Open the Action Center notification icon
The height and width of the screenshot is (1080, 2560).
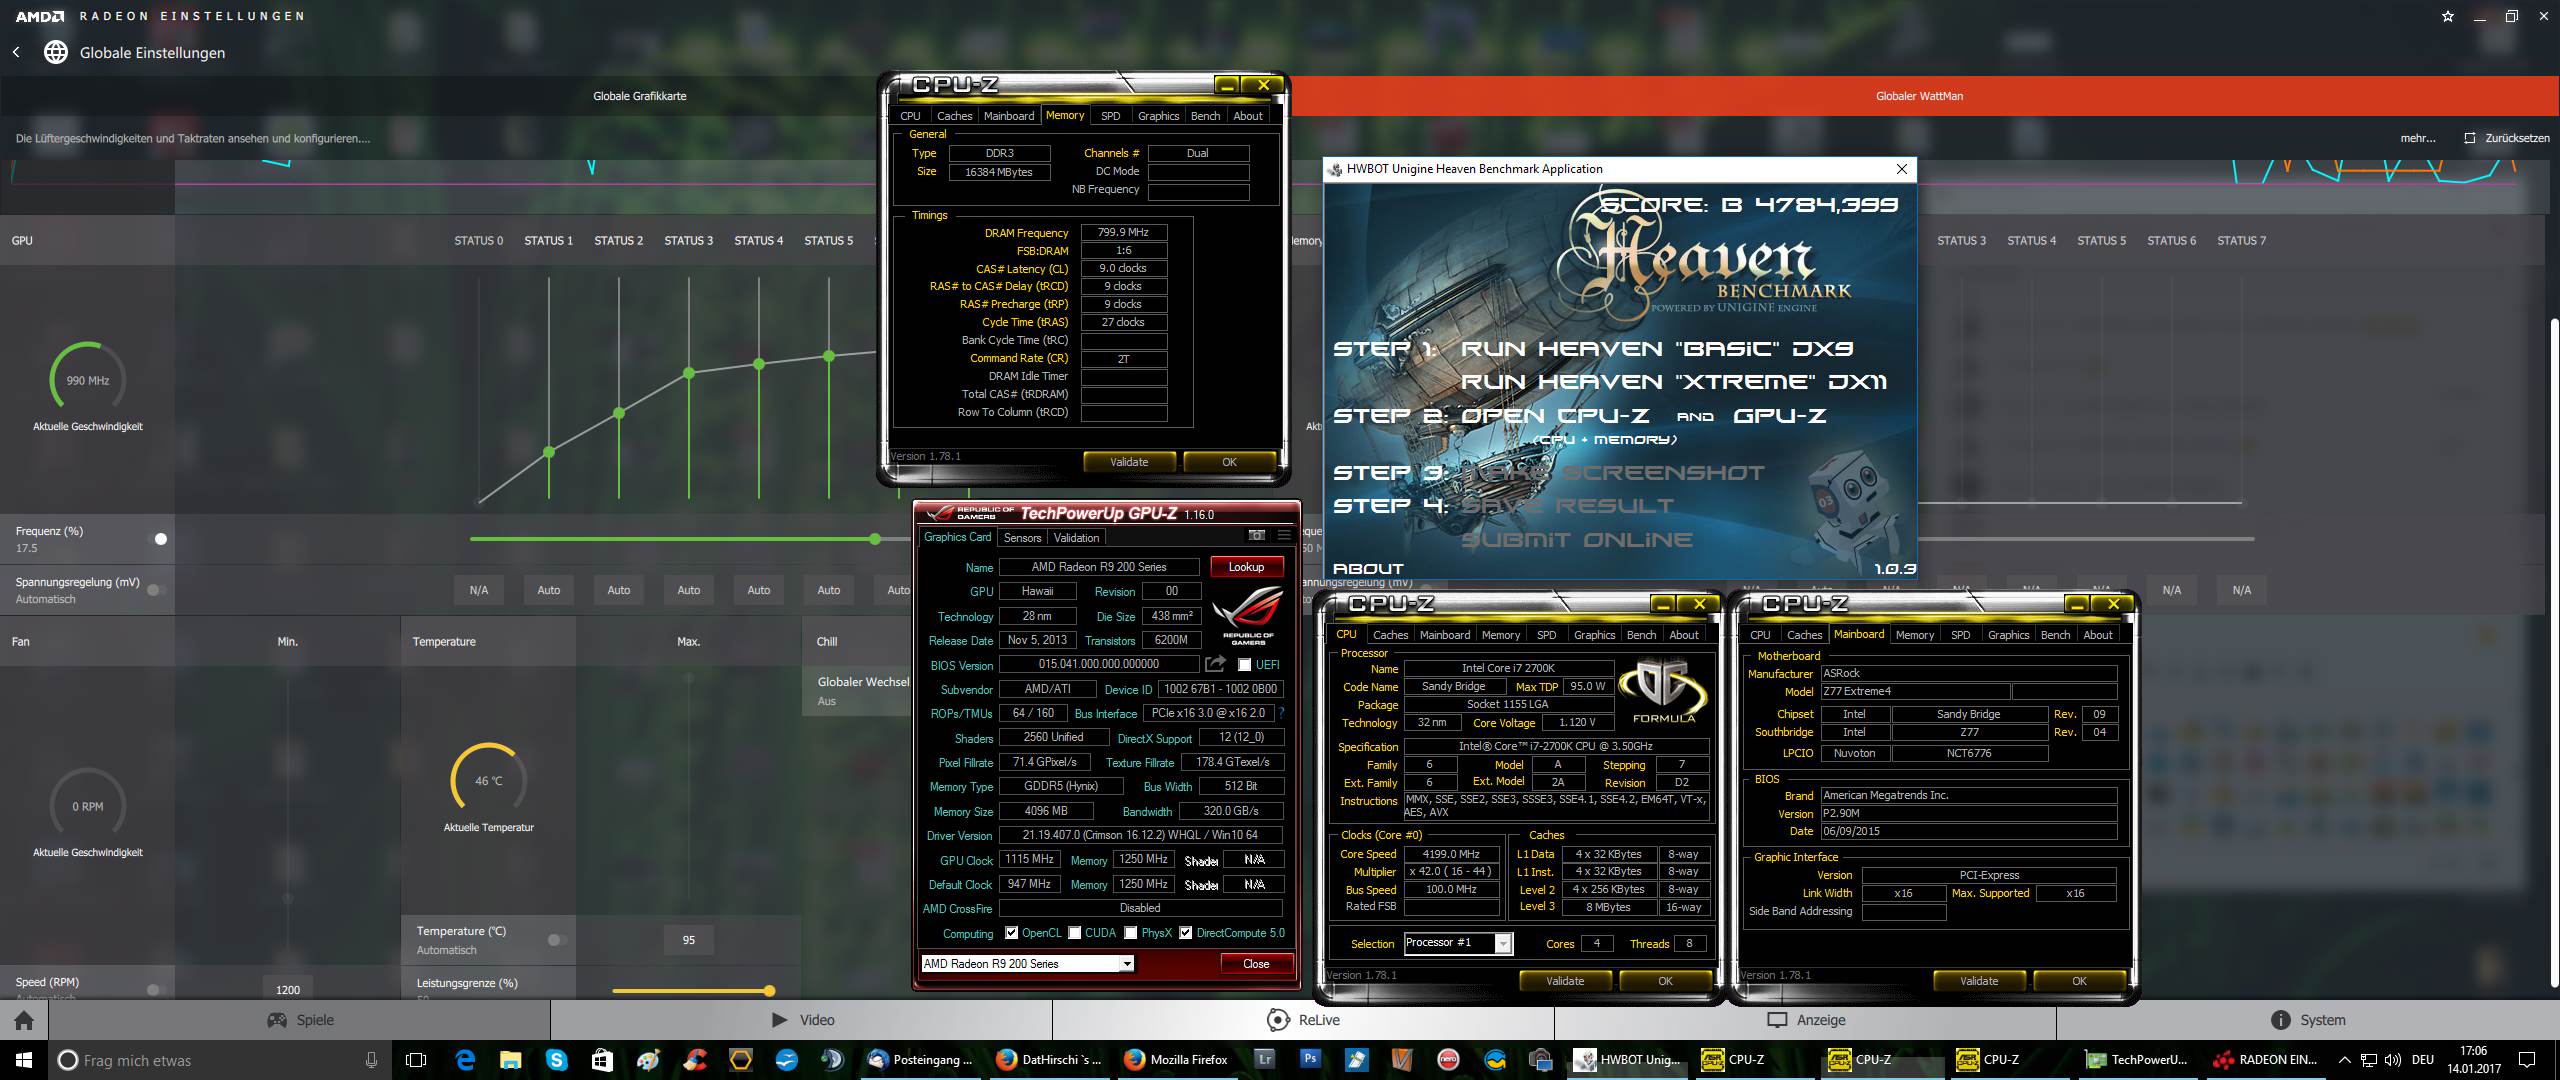pyautogui.click(x=2527, y=1060)
